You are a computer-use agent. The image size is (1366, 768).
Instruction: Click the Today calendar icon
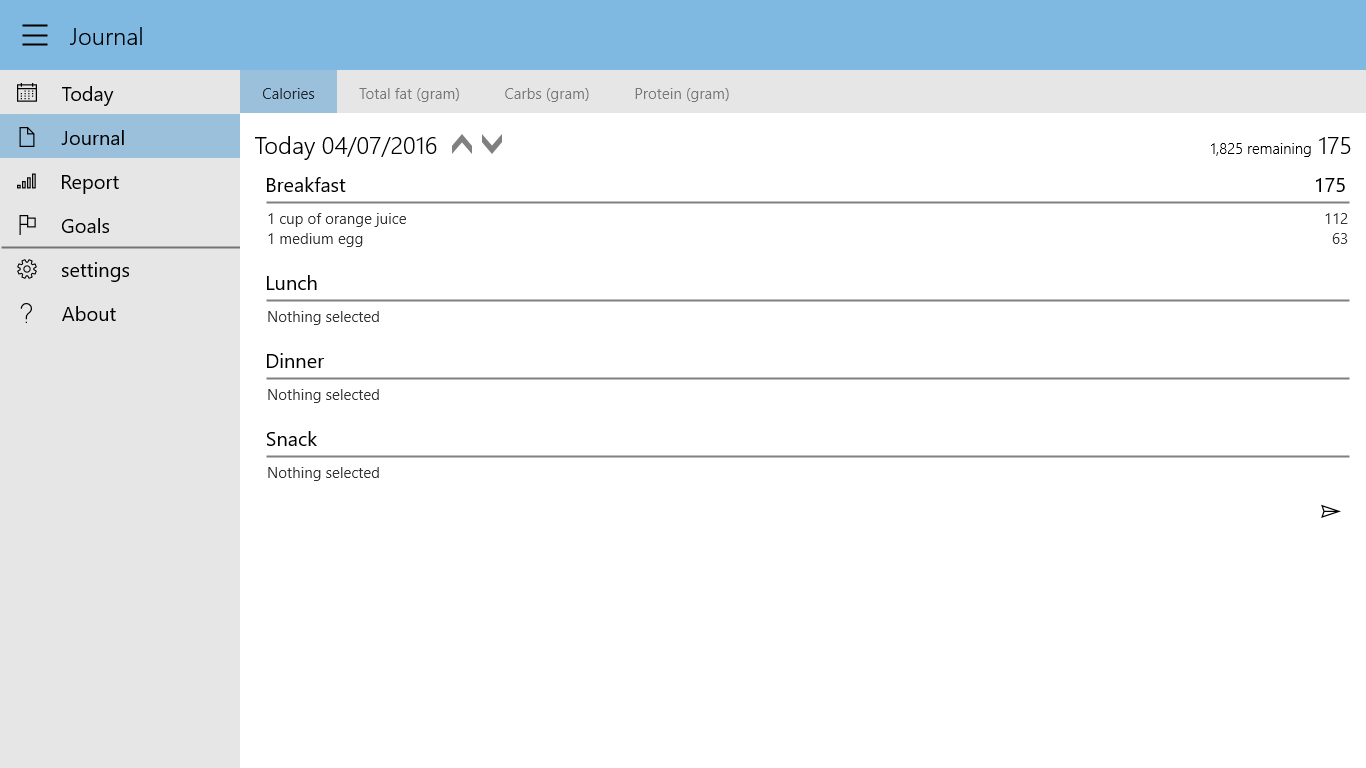pos(27,93)
